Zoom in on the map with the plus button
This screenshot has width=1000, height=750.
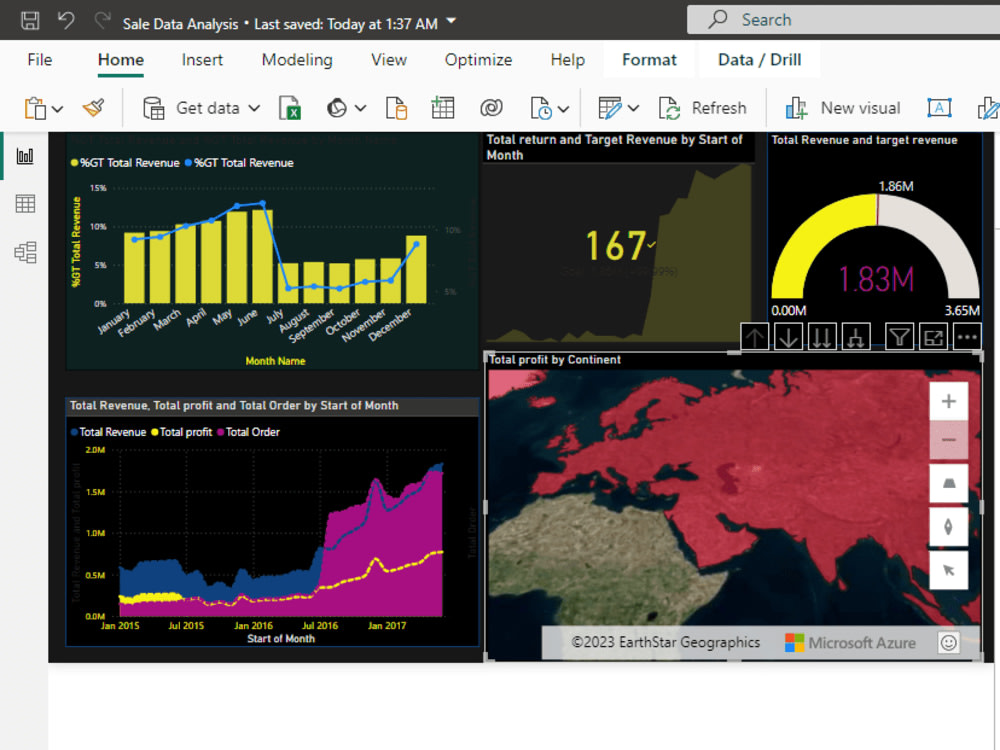[x=948, y=400]
